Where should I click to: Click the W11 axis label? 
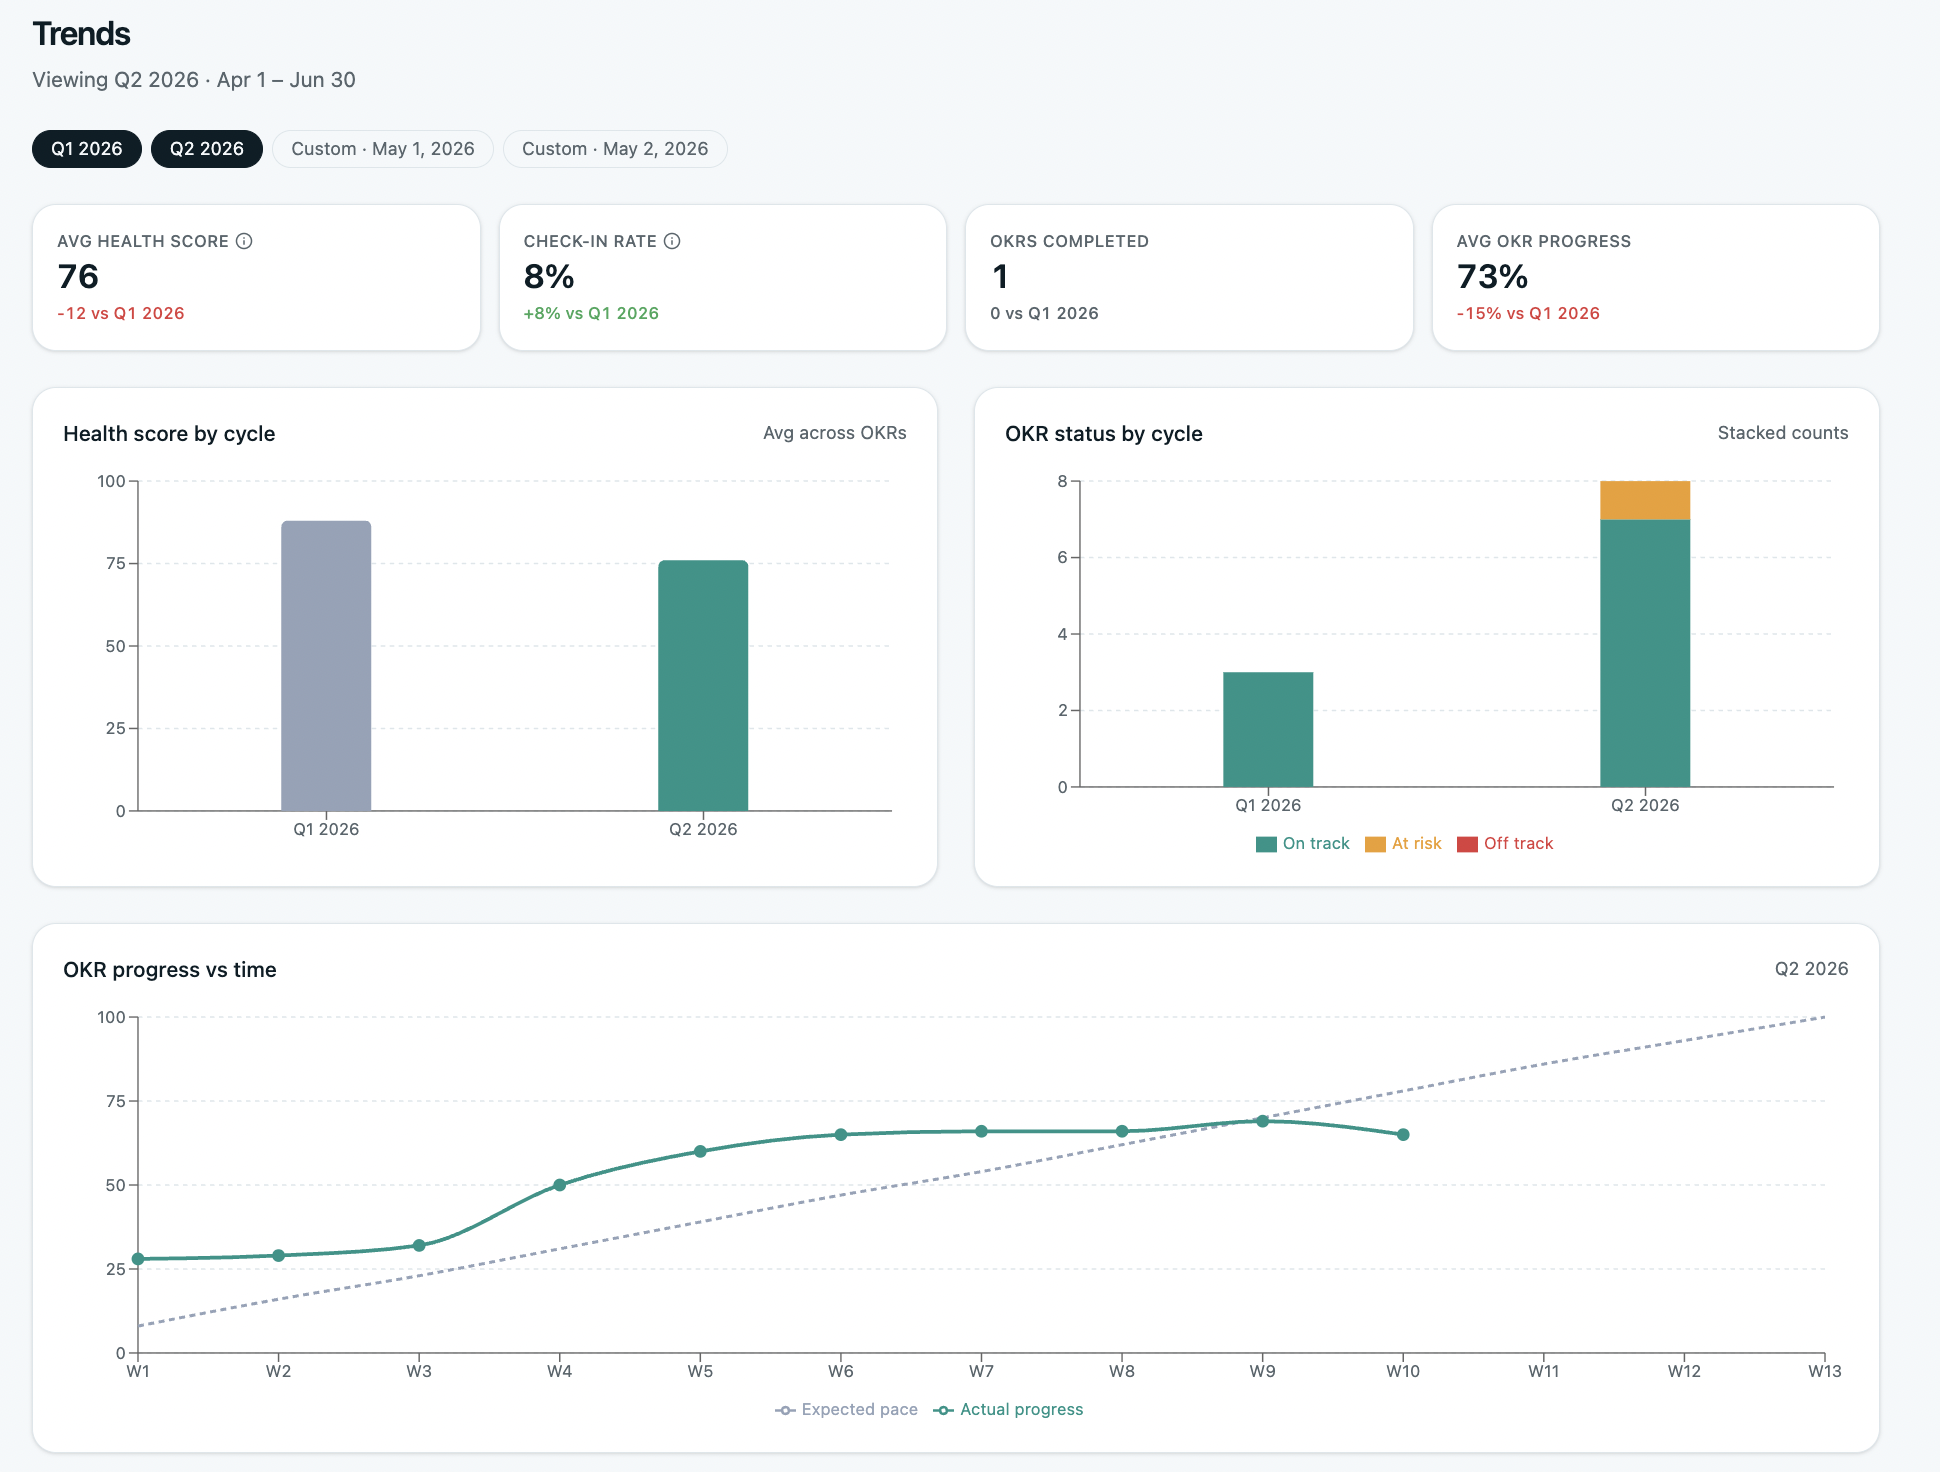click(x=1544, y=1371)
